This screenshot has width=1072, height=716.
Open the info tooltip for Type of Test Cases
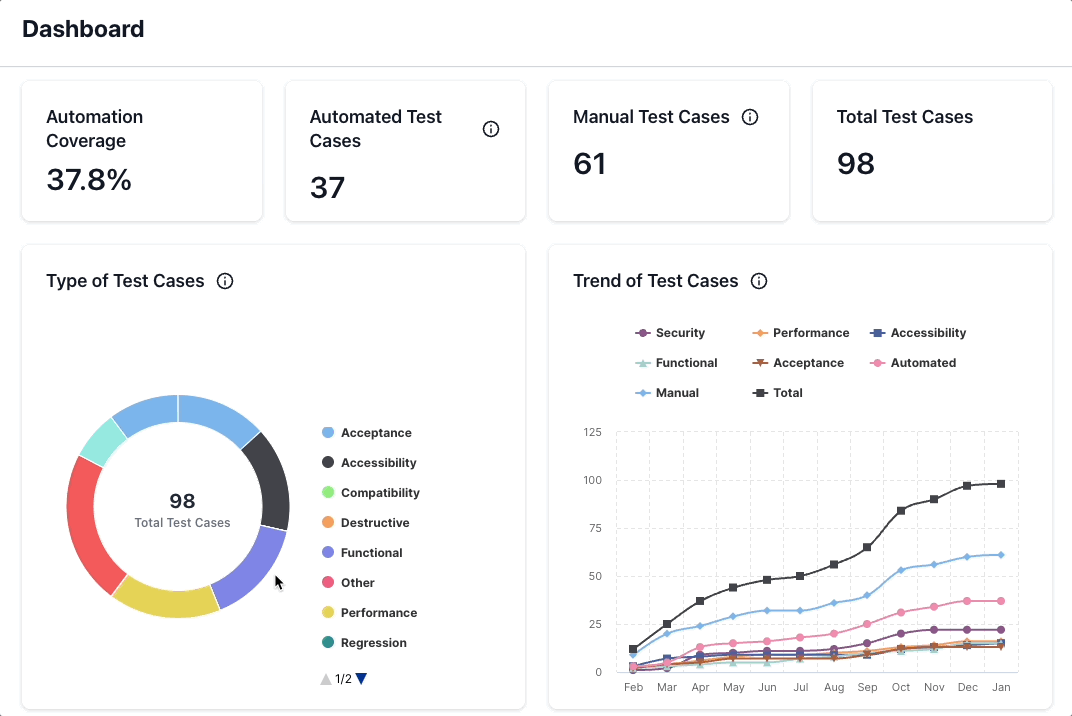(225, 281)
